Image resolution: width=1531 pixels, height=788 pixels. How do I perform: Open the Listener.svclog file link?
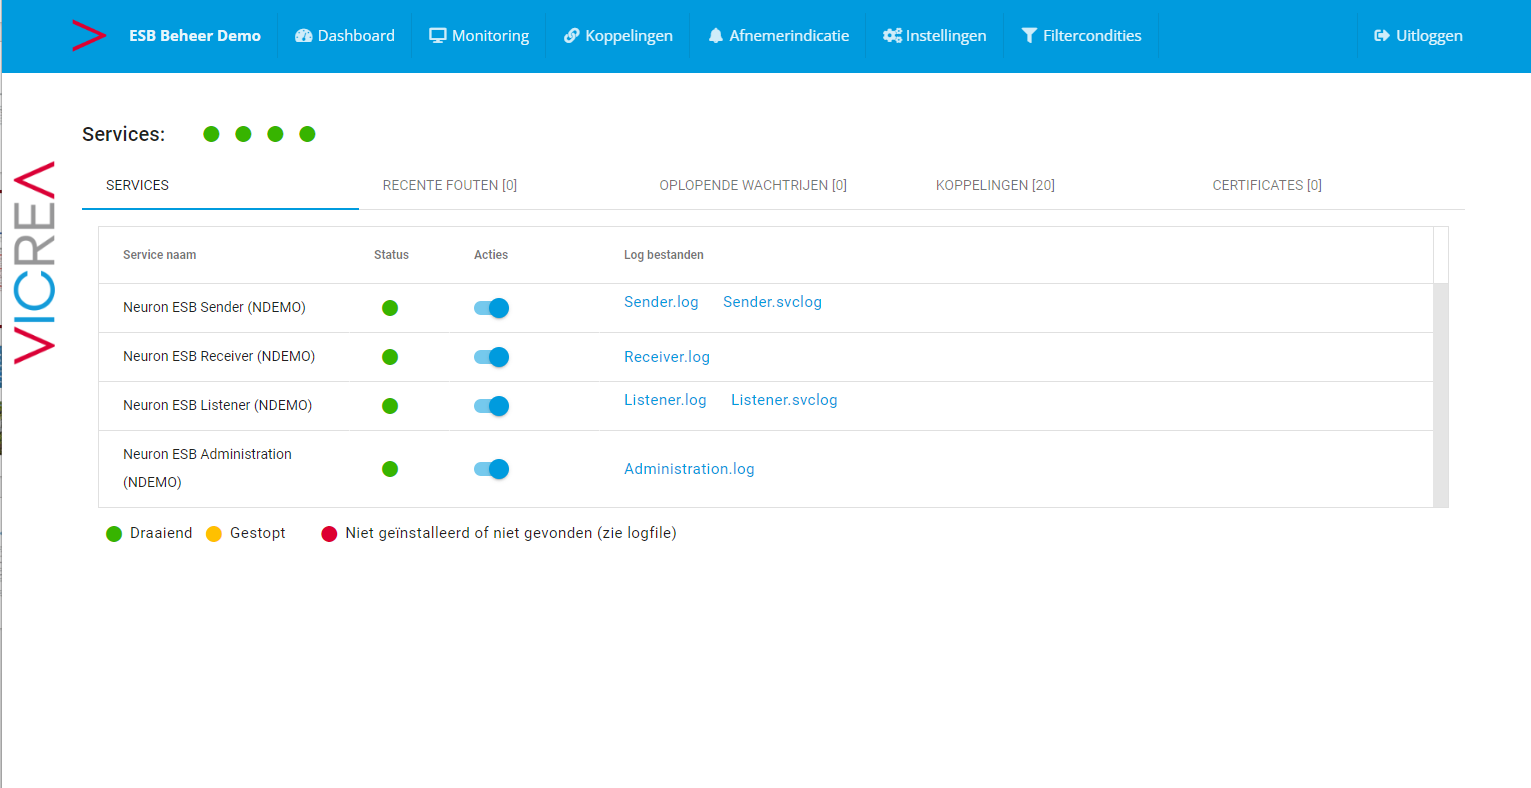784,400
